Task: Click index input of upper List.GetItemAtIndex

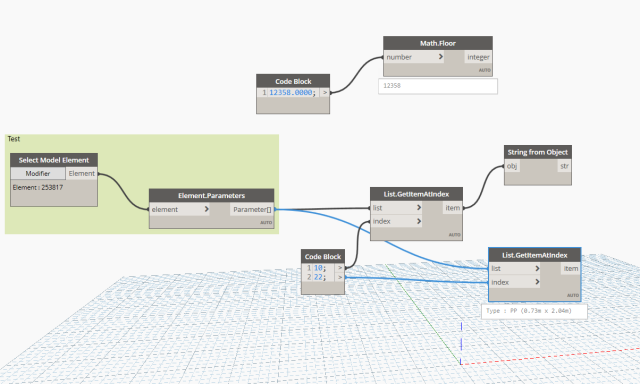Action: pos(396,221)
